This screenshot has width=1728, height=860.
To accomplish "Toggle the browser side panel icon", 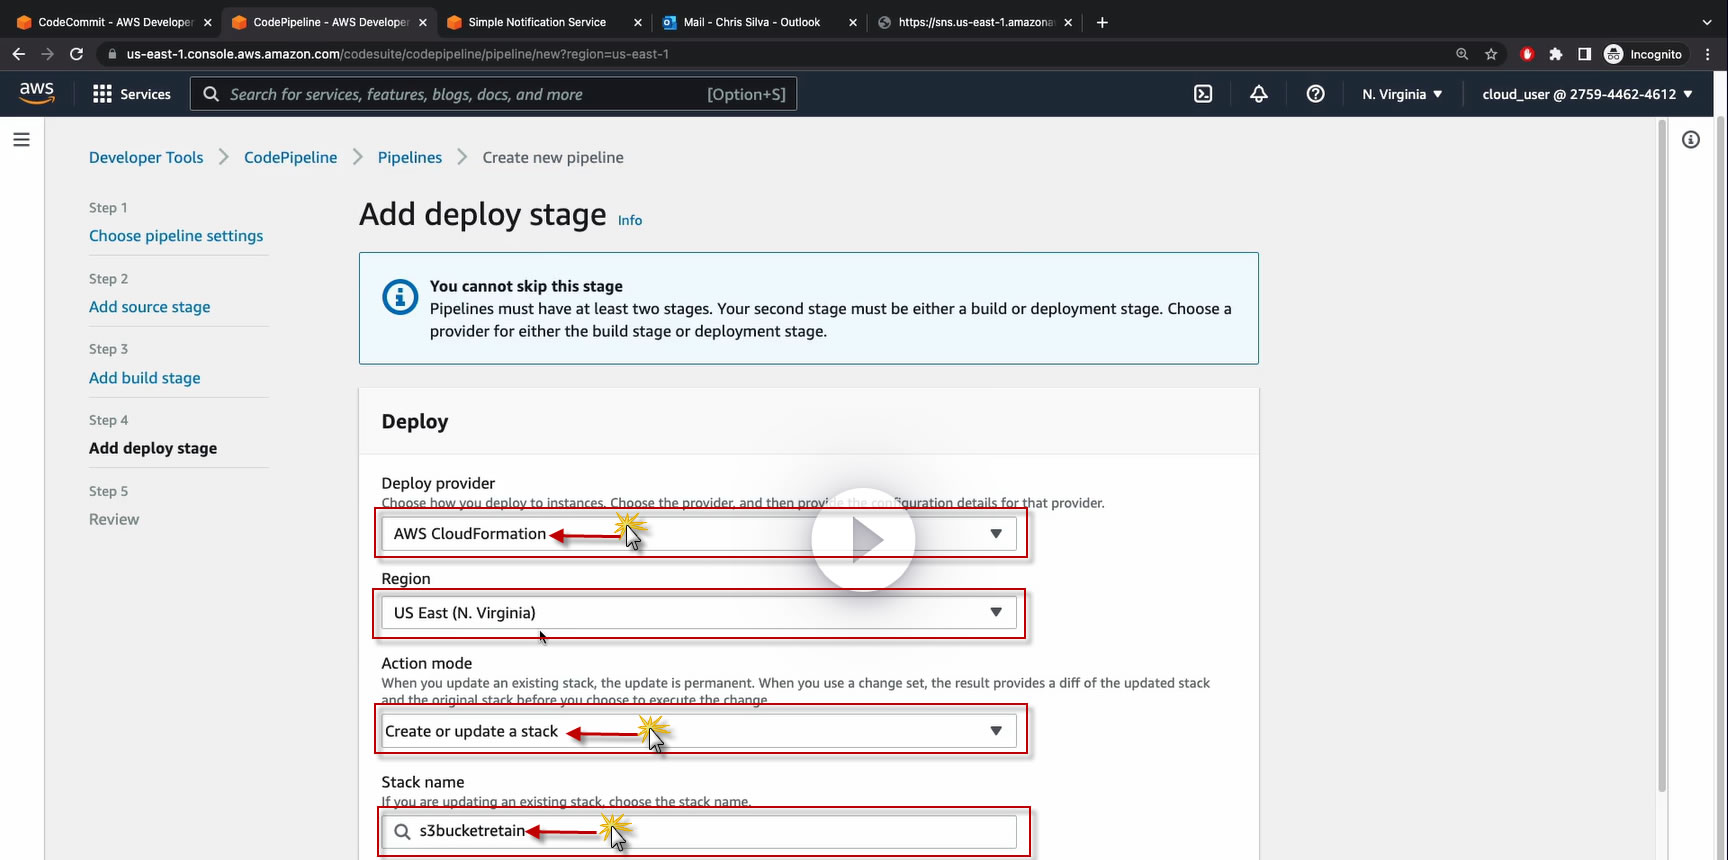I will point(1584,54).
